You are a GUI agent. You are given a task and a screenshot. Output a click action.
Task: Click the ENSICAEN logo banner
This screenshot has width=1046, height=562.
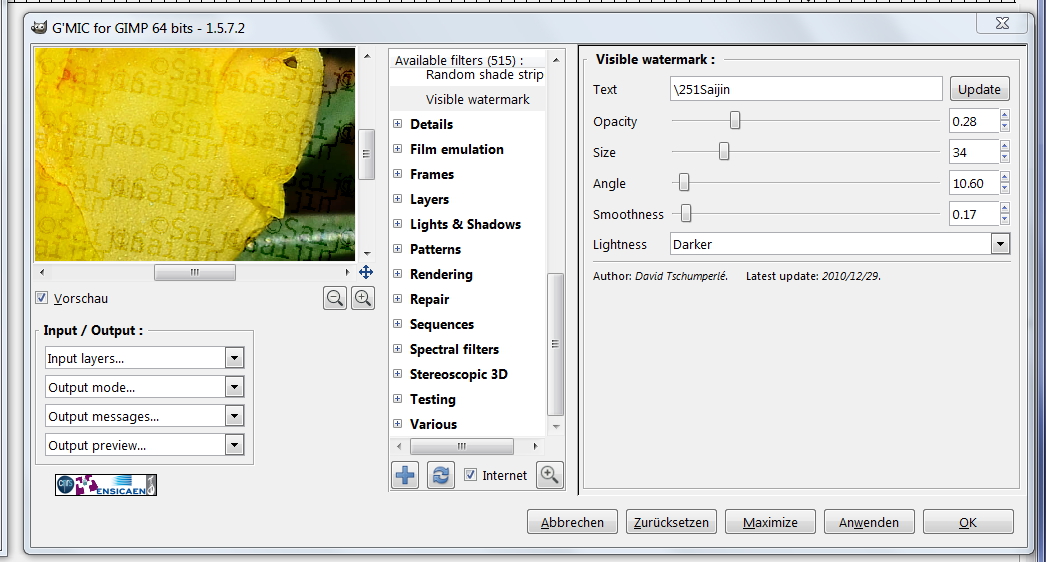tap(106, 485)
